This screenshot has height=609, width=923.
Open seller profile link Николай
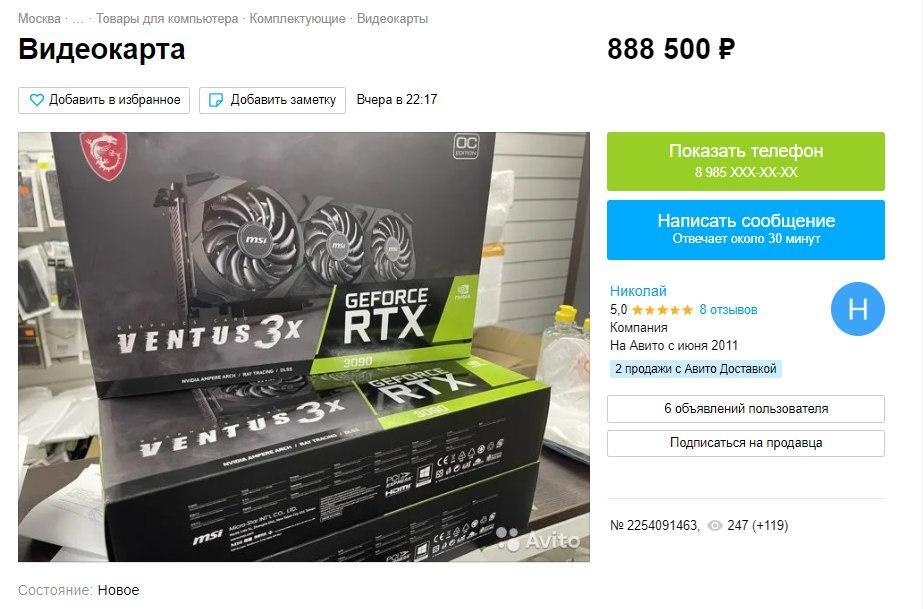638,291
